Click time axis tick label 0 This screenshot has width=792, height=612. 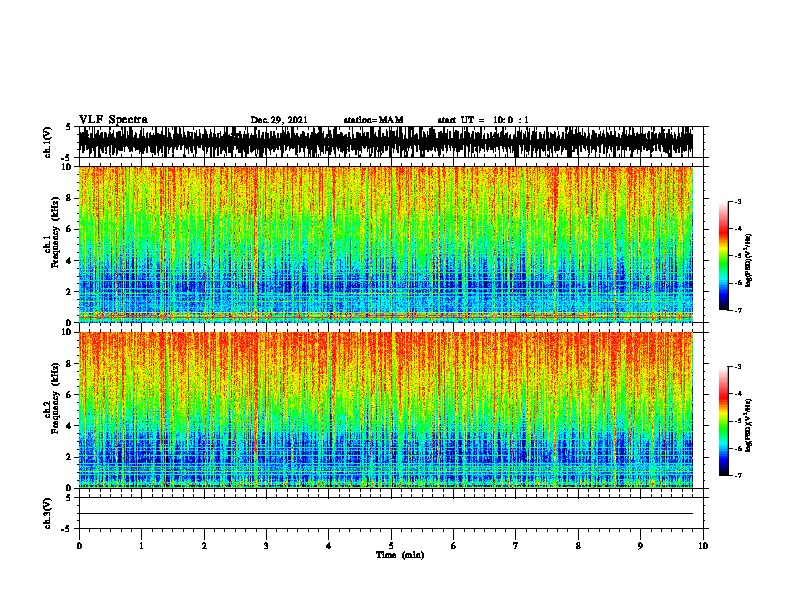pos(79,545)
